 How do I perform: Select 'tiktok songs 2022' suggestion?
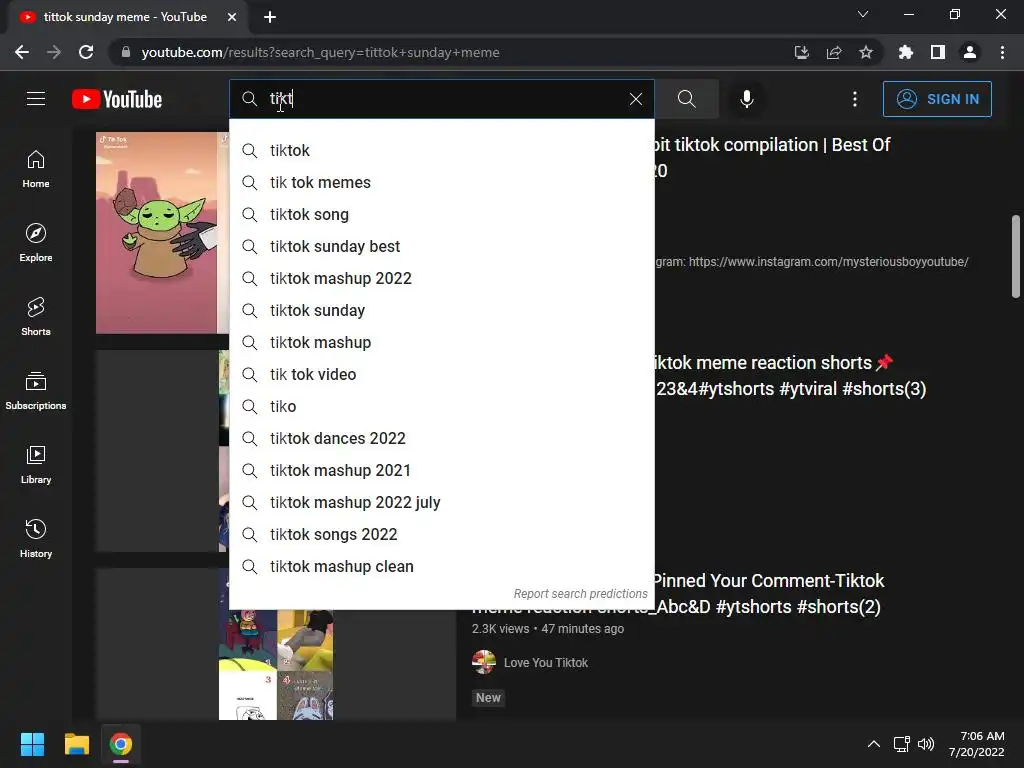click(x=441, y=534)
